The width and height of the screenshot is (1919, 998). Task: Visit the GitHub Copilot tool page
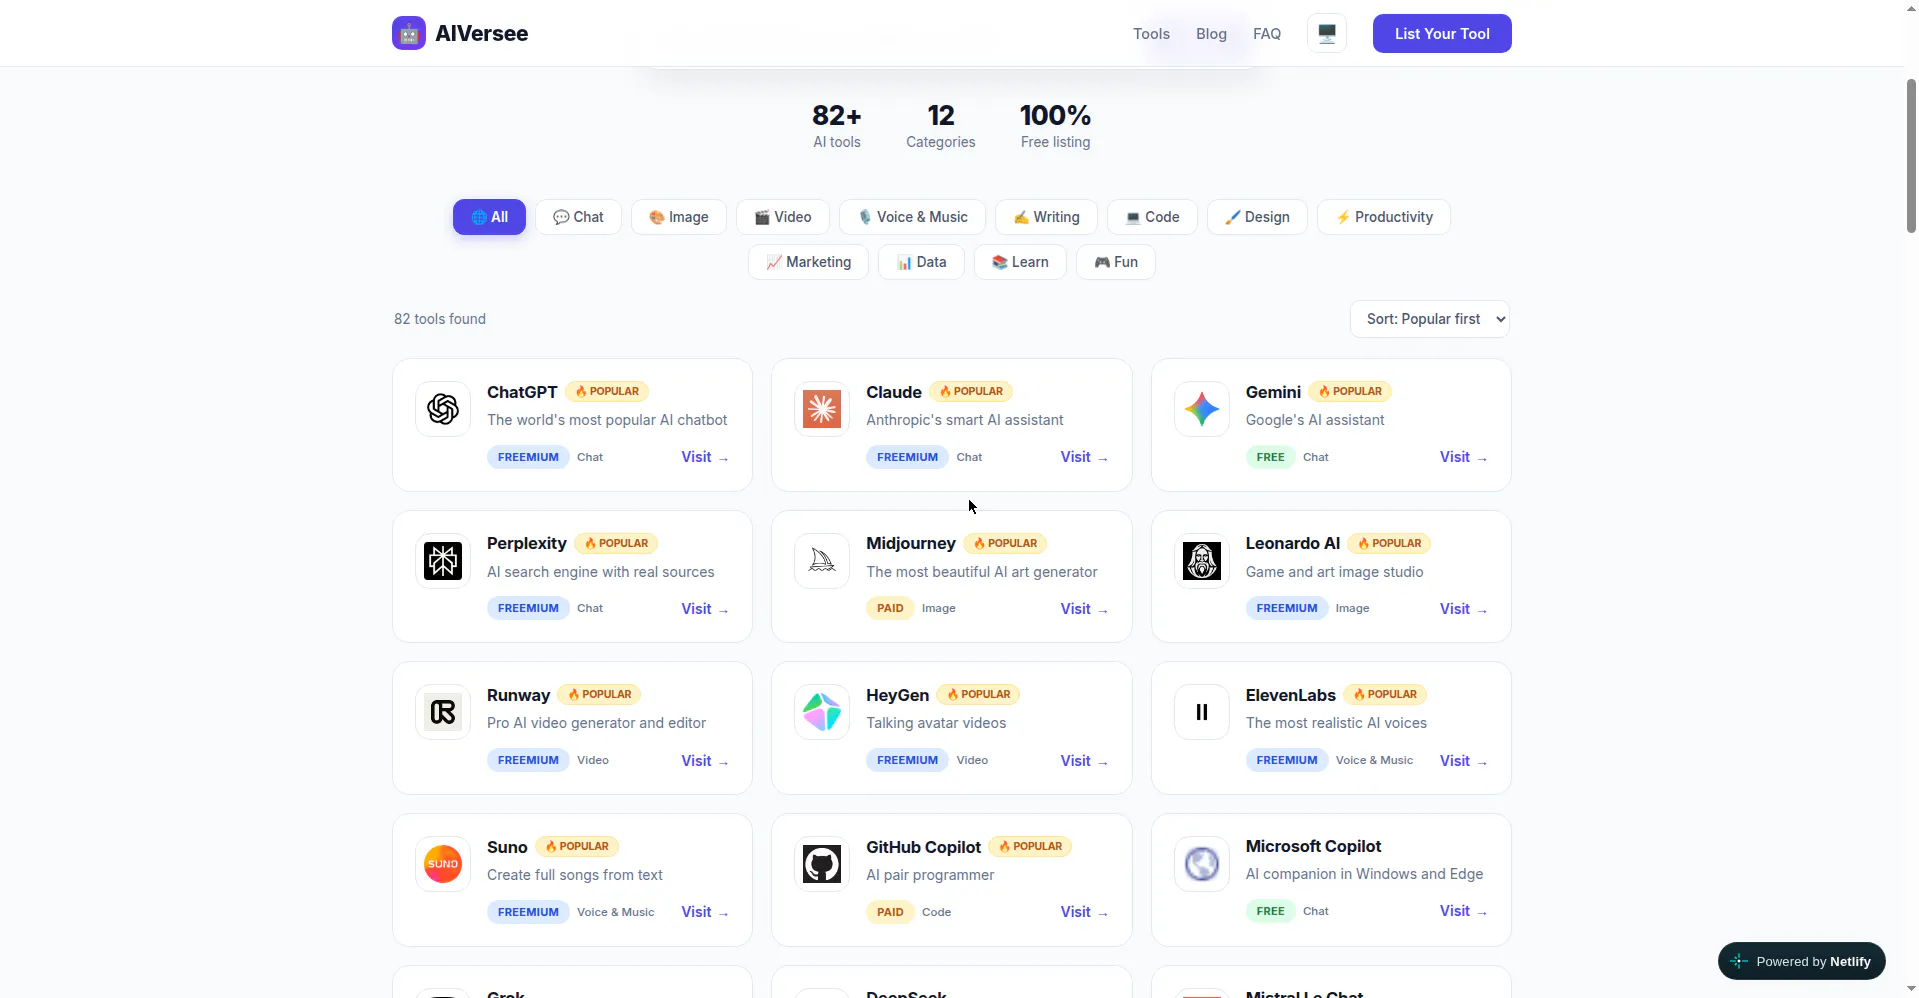click(x=1084, y=912)
